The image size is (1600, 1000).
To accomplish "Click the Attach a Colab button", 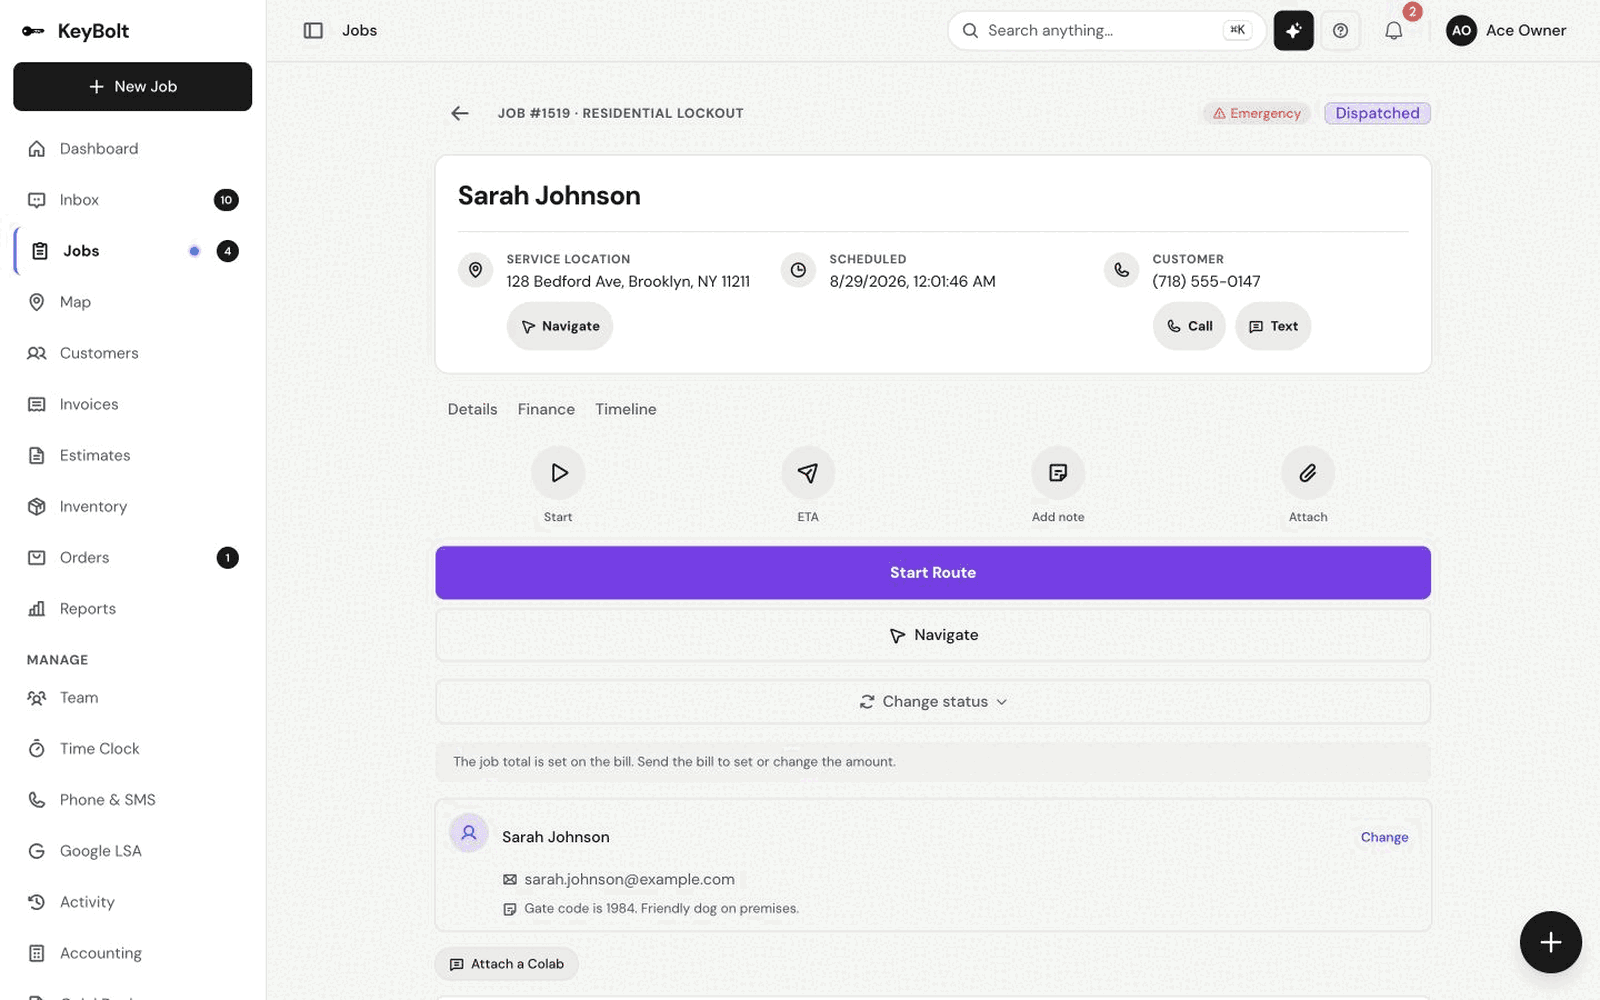I will 507,964.
